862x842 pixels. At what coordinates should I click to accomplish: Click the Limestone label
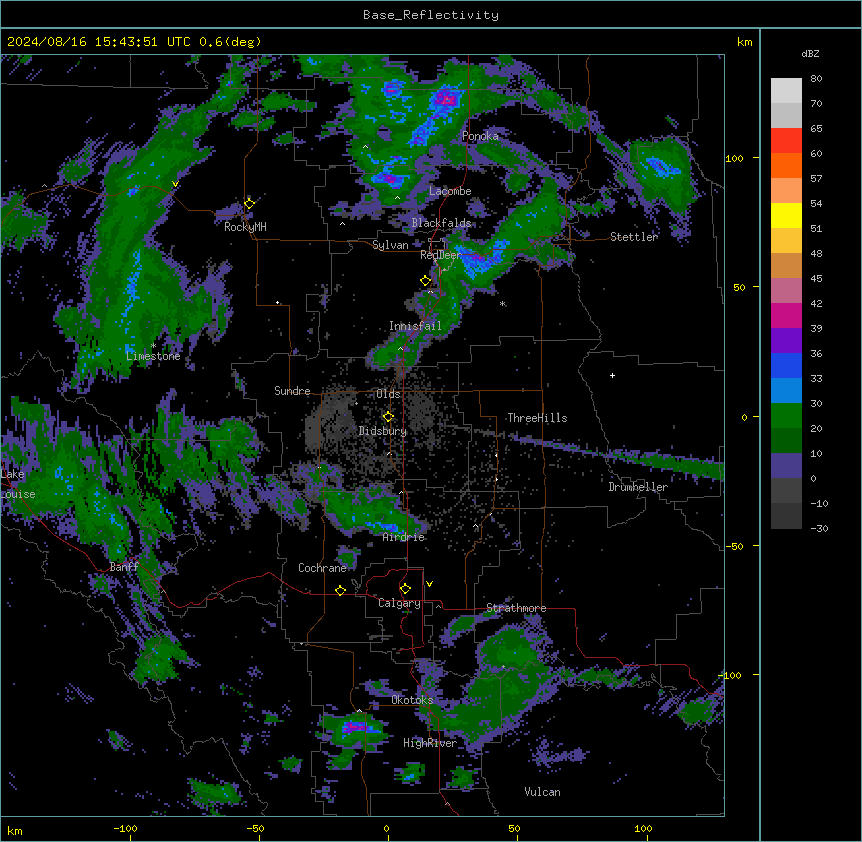click(153, 356)
